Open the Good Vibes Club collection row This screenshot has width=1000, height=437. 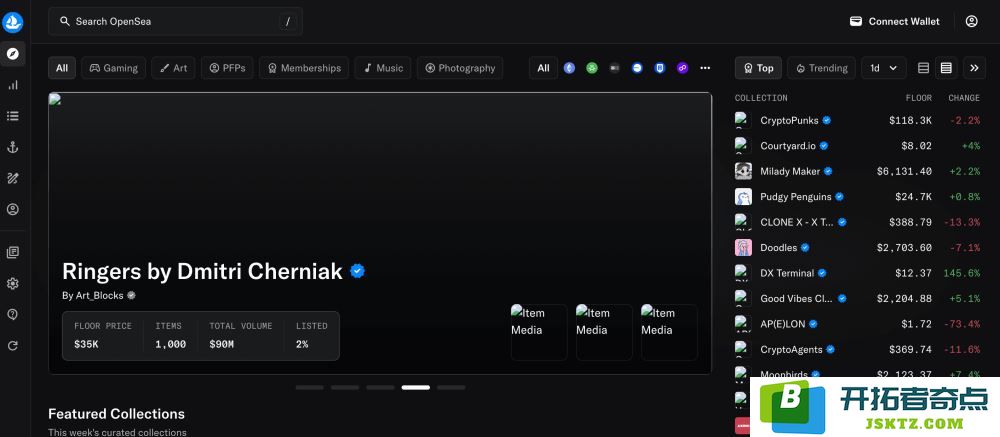coord(857,299)
